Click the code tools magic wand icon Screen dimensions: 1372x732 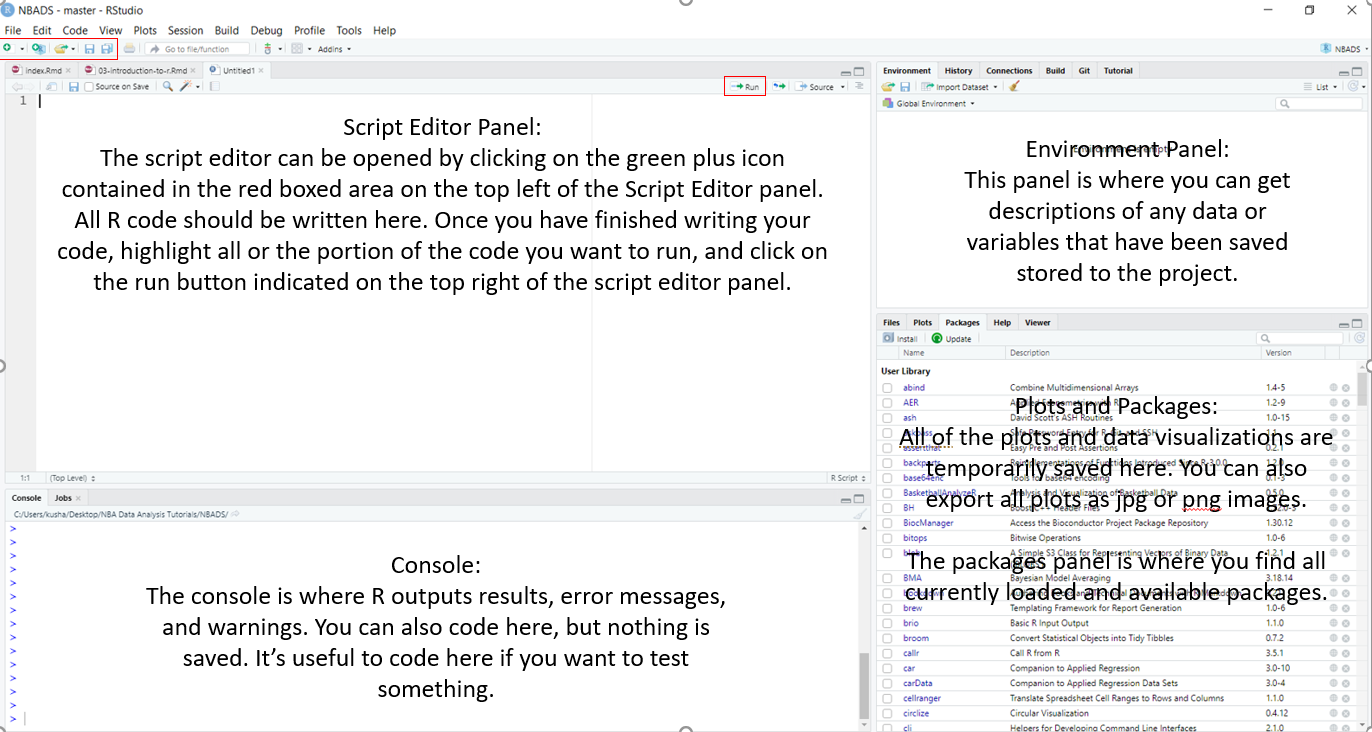(x=185, y=87)
